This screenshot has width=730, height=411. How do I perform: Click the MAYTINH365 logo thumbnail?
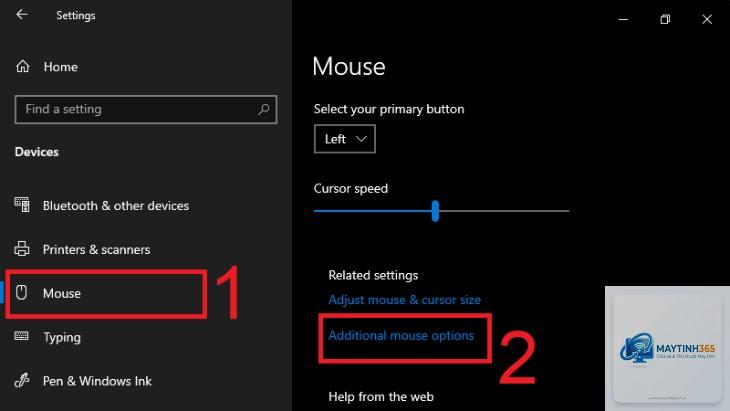tap(668, 349)
